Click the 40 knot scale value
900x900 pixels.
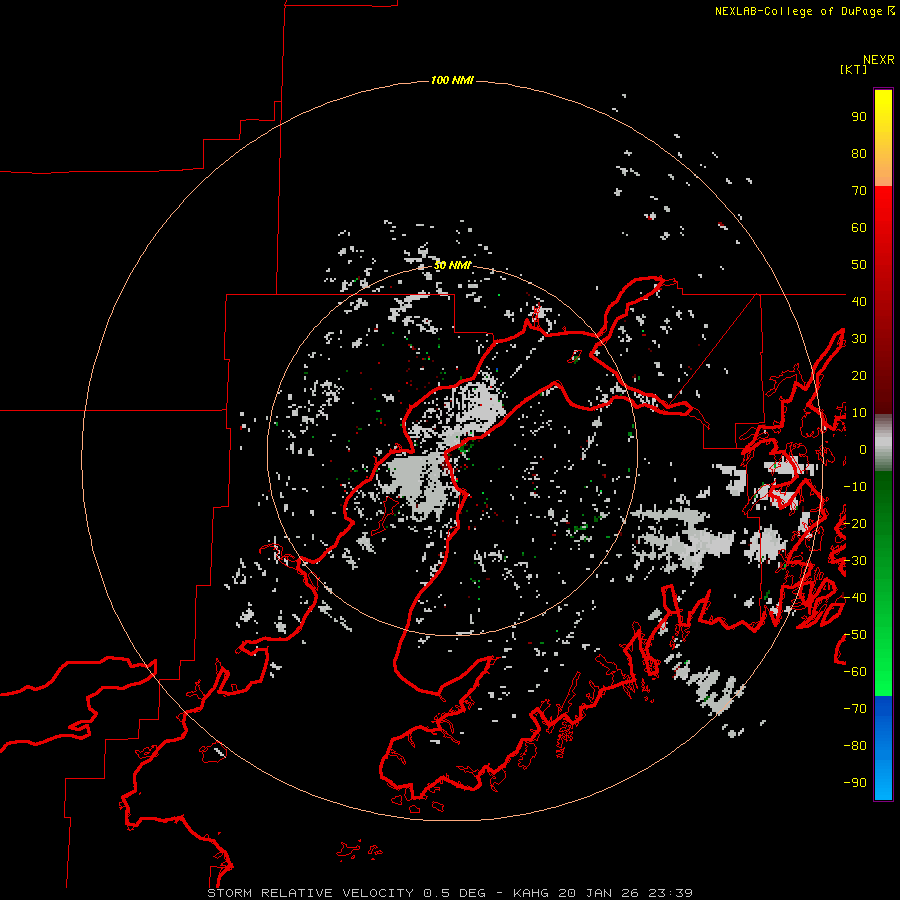pos(859,301)
